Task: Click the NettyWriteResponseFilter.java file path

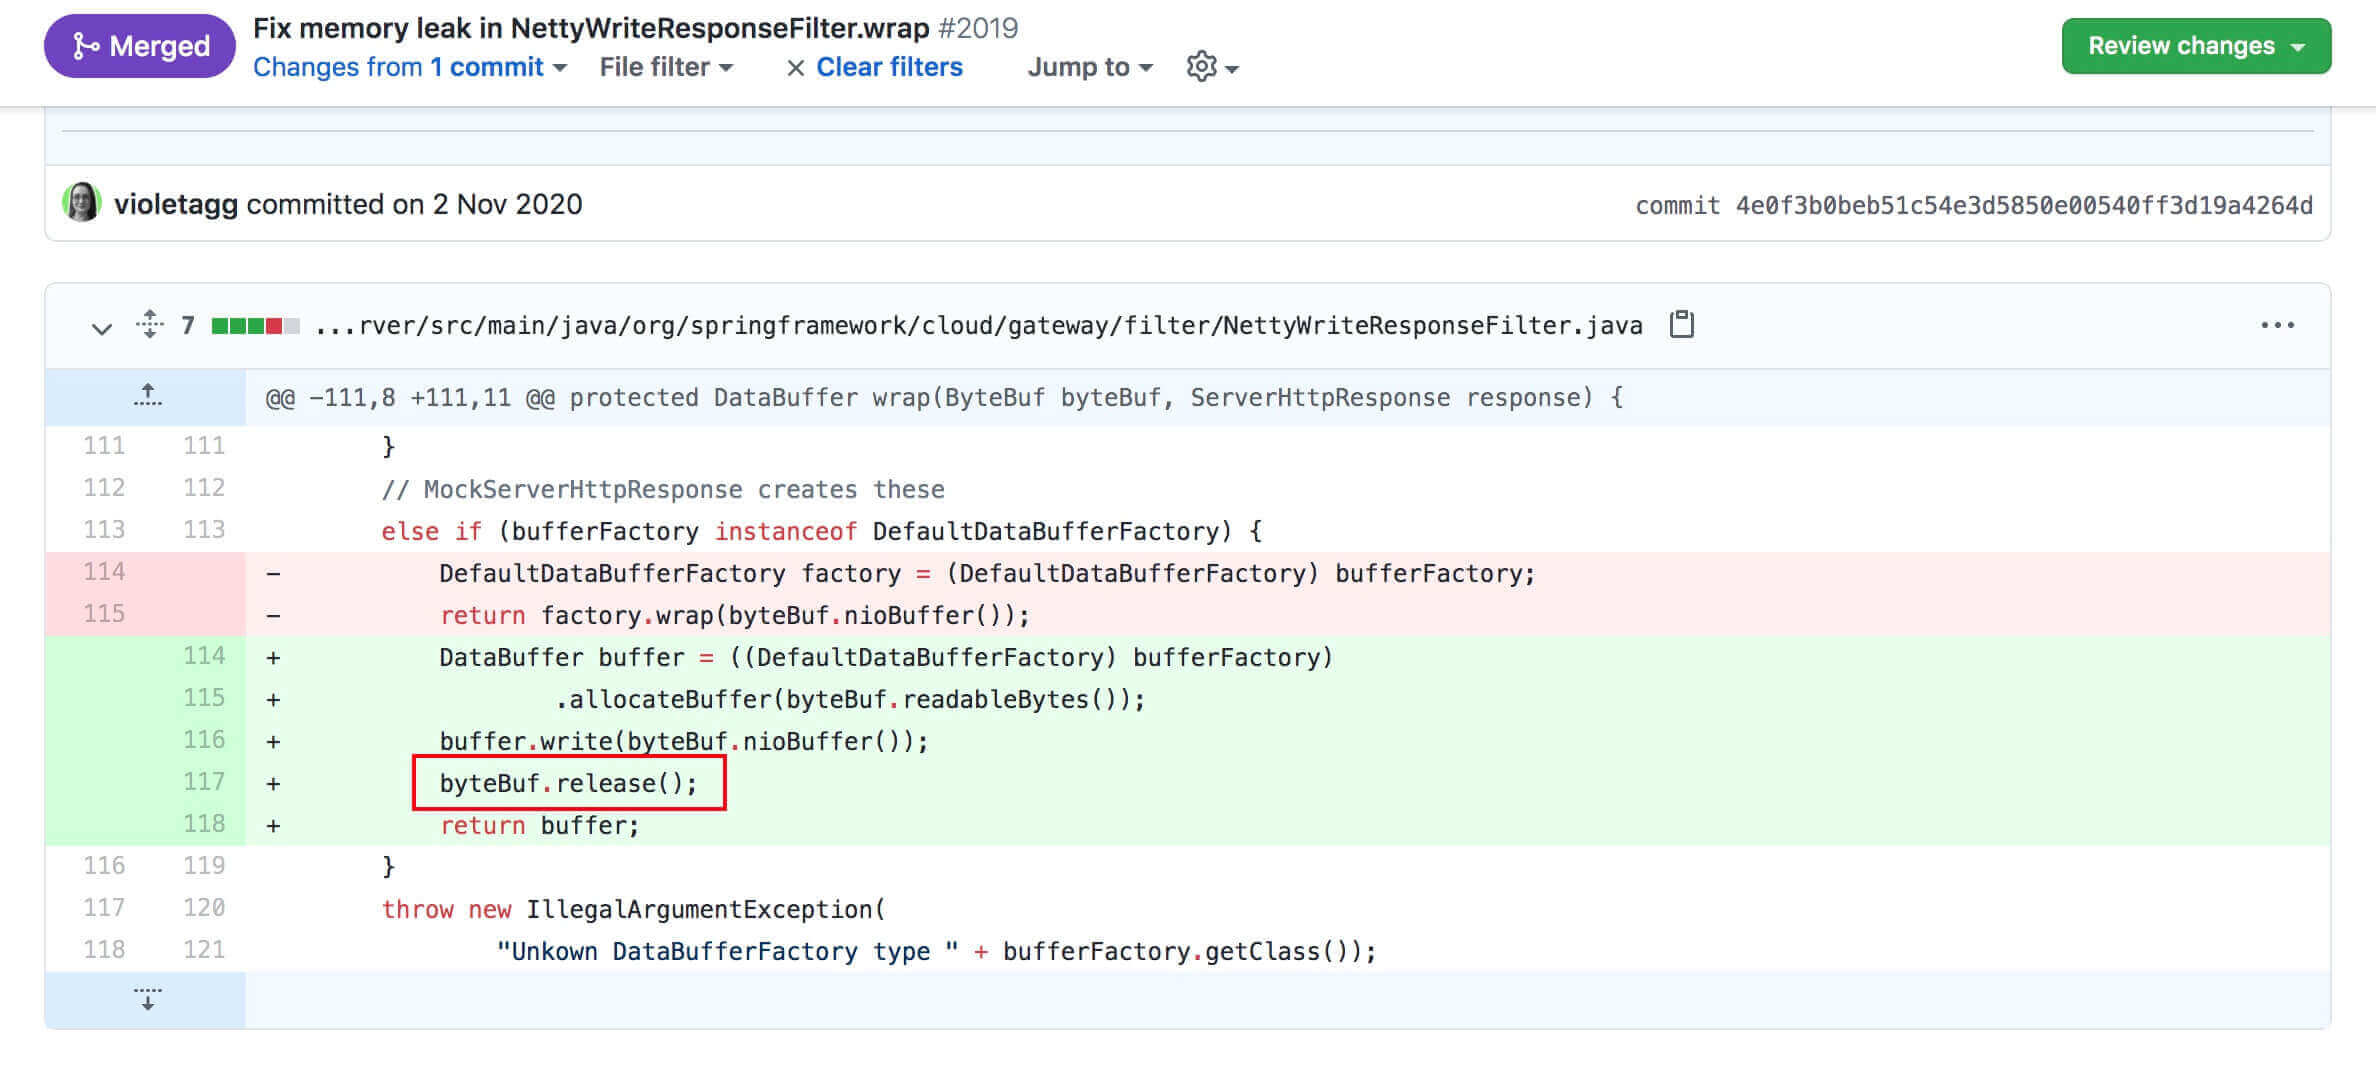Action: point(978,326)
